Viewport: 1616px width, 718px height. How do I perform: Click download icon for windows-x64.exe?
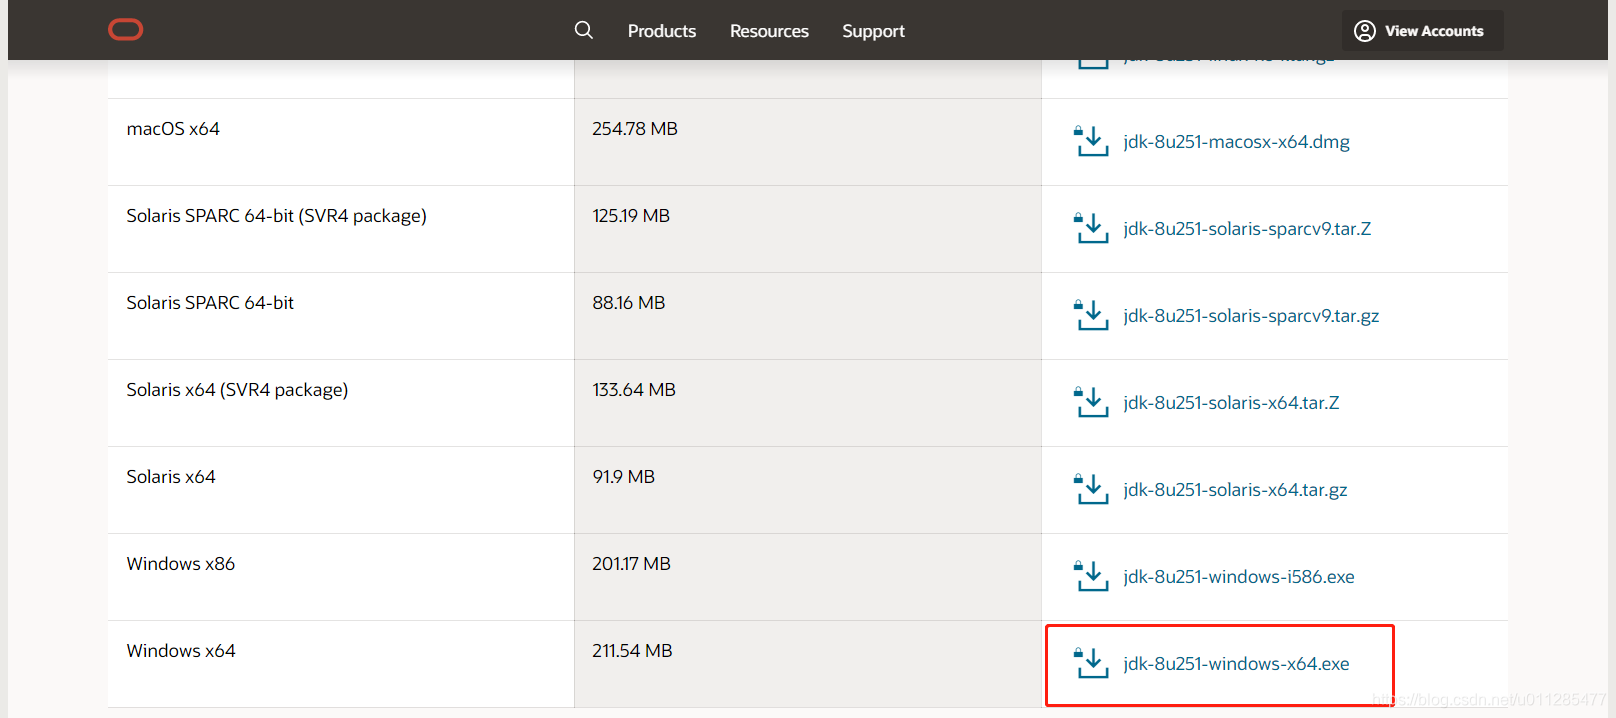tap(1091, 663)
